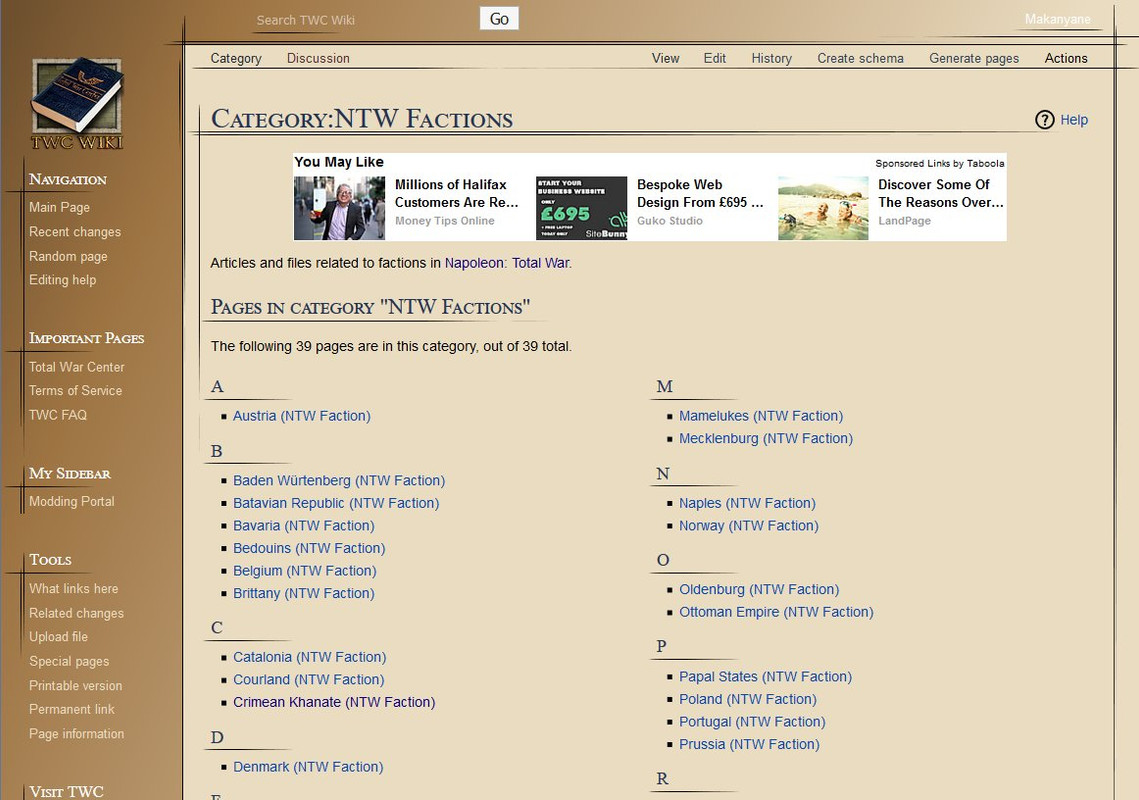Open Discover Some Of The Reasons ad headline
This screenshot has width=1139, height=800.
[x=941, y=193]
